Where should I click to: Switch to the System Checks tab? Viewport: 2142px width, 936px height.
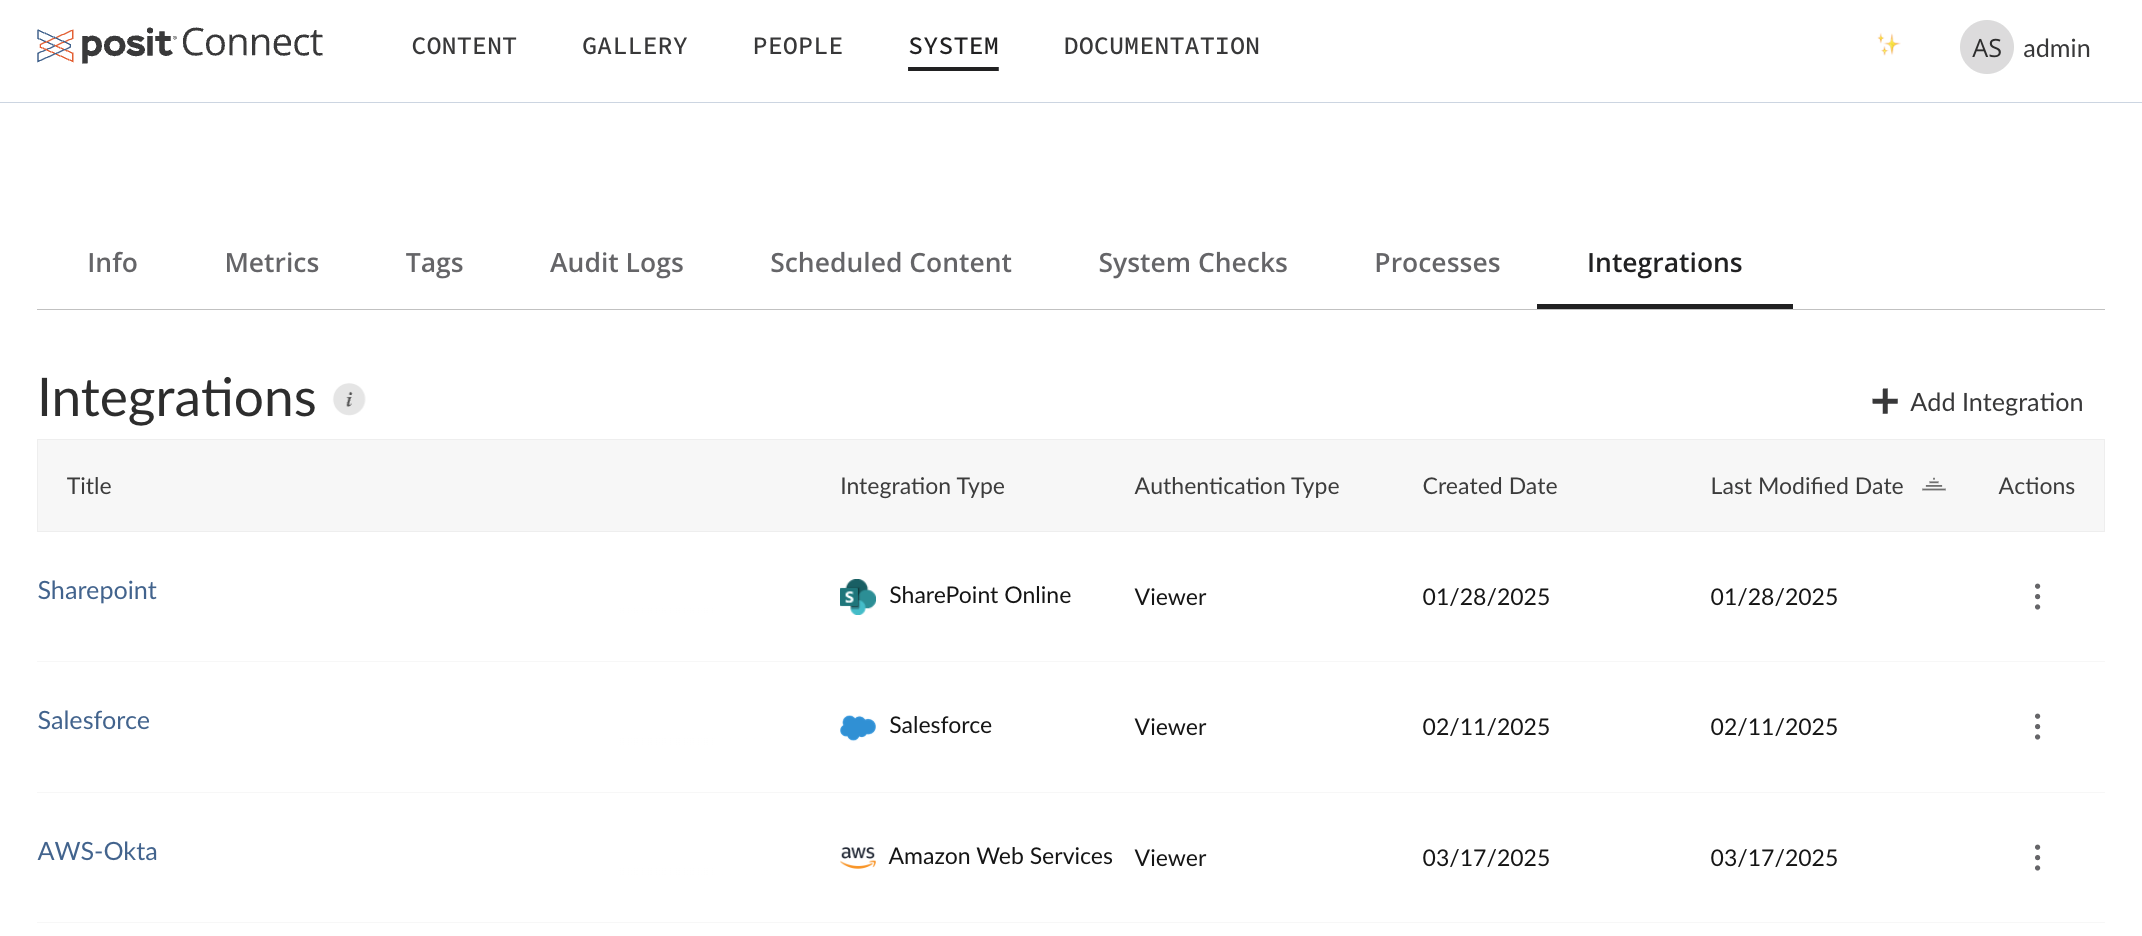point(1192,262)
